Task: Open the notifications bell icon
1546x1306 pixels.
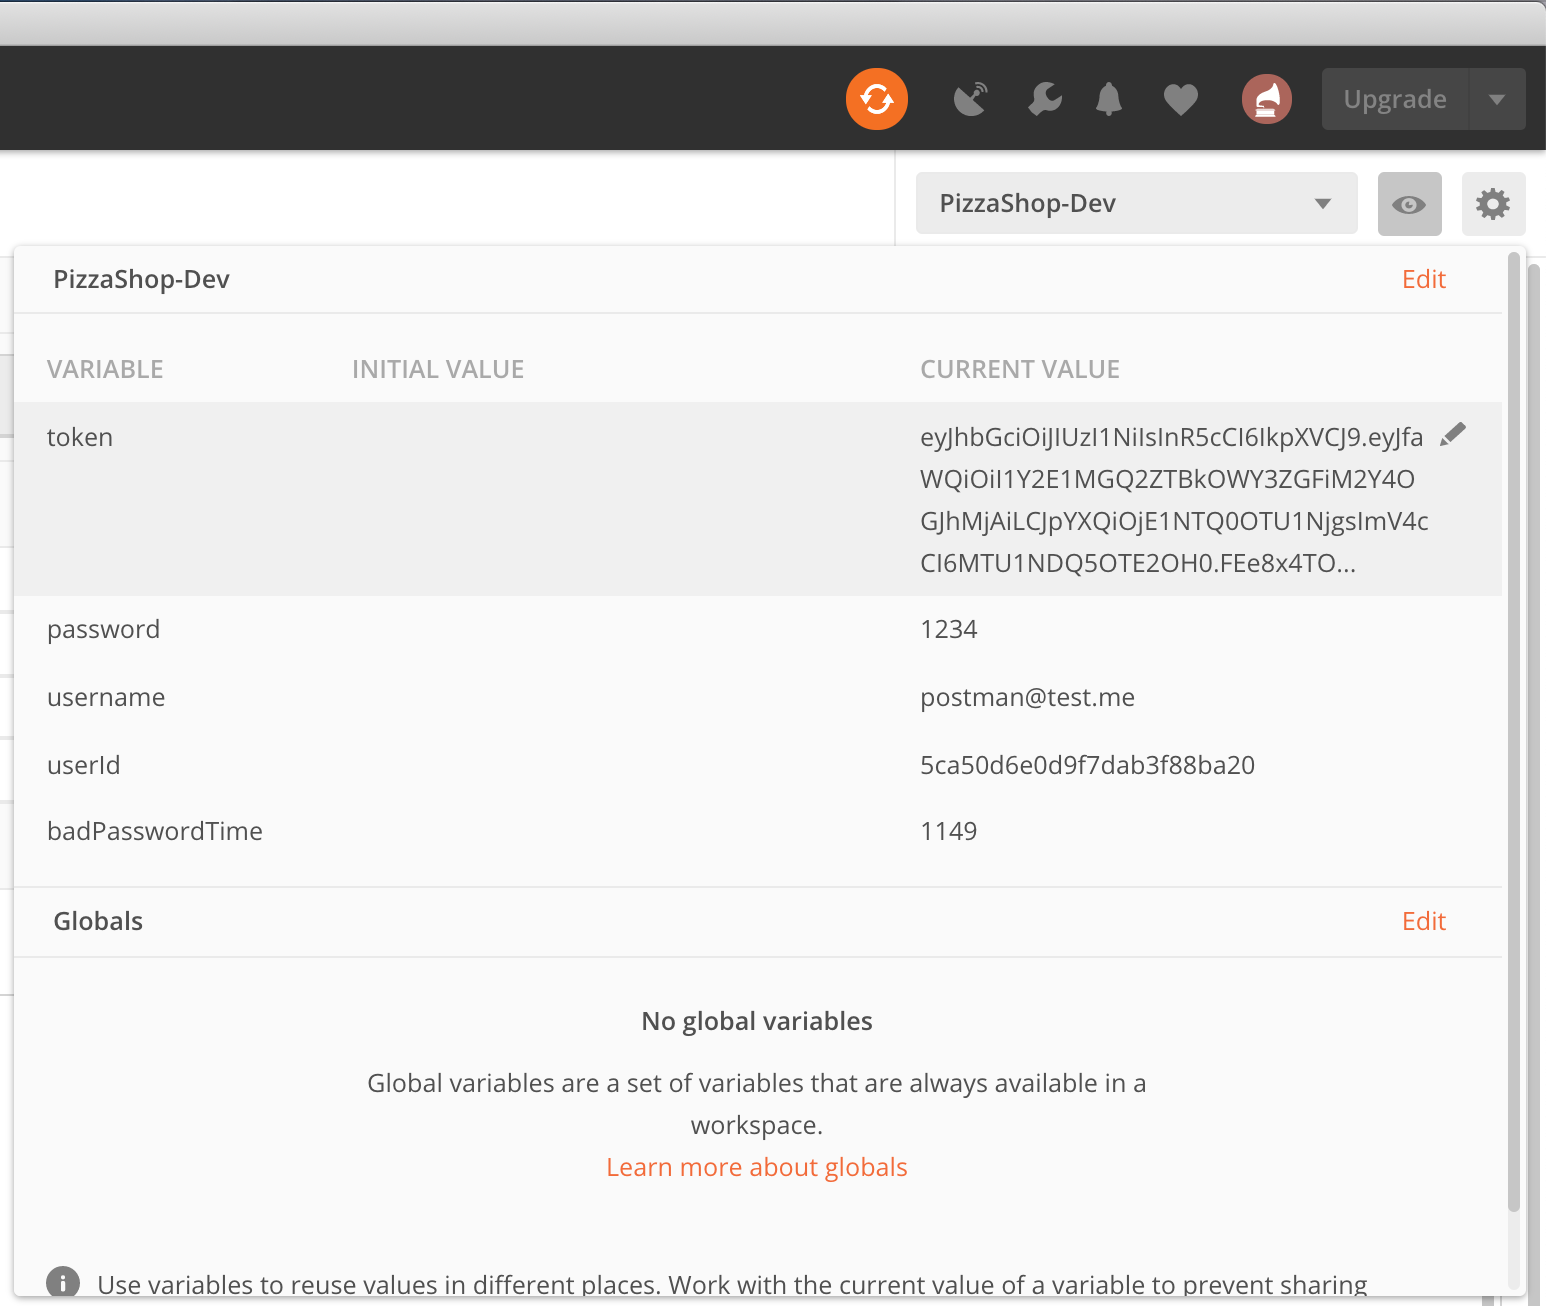Action: (1109, 99)
